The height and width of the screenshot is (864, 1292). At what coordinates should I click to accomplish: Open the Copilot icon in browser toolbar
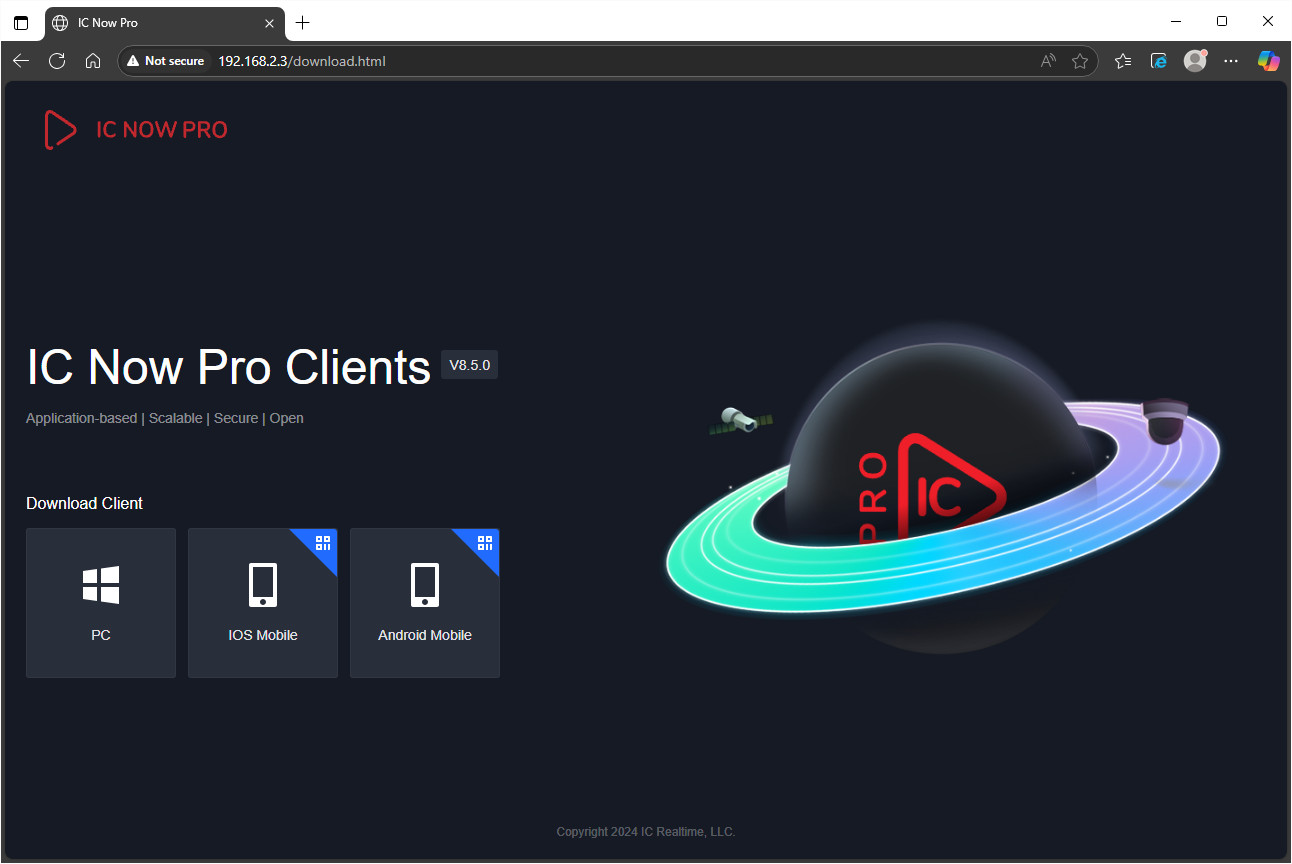1268,61
